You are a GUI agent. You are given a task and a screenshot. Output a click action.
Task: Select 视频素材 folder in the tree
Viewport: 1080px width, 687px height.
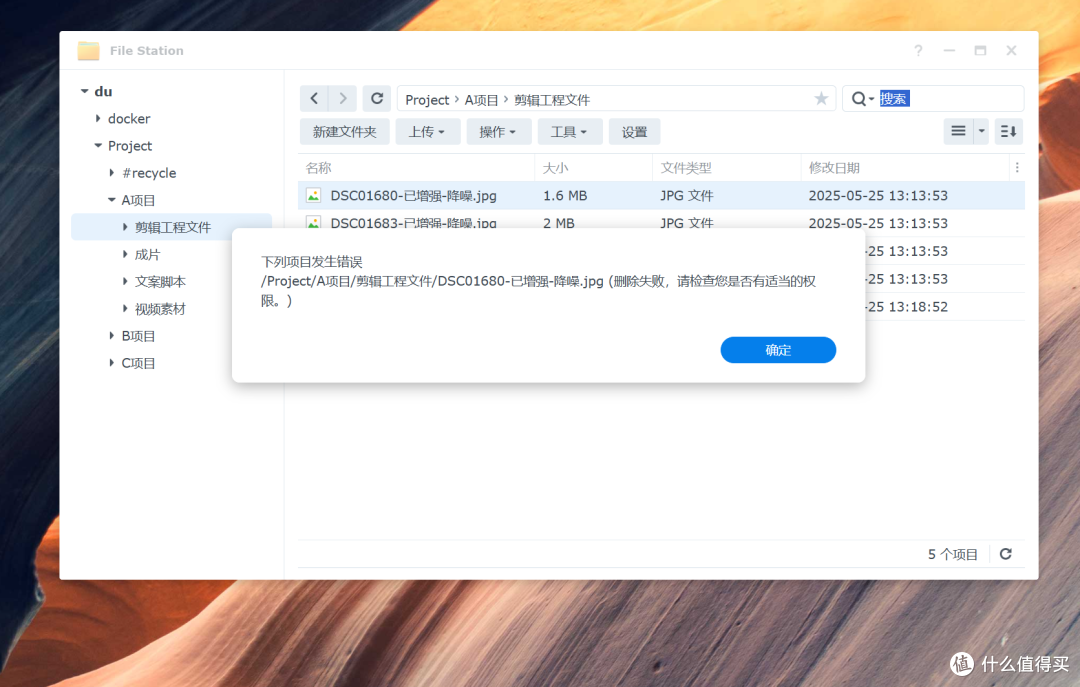pyautogui.click(x=160, y=309)
